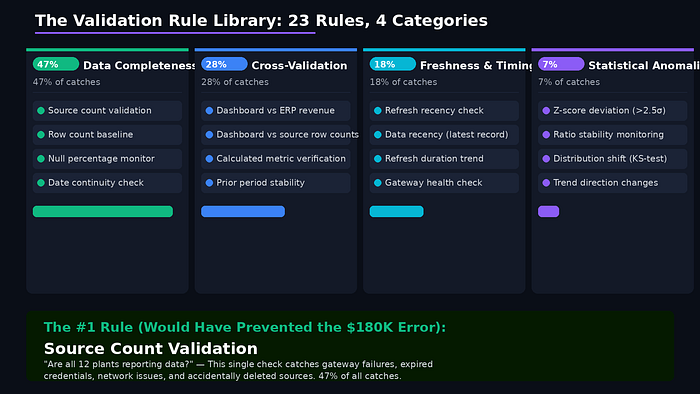Click the green 47% badge
The image size is (700, 394).
56,64
